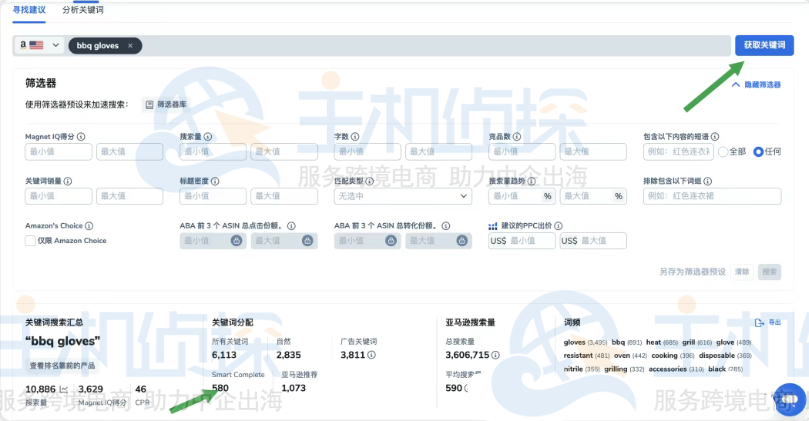The width and height of the screenshot is (809, 421).
Task: Click lock icon in 总转化份额 minimum field
Action: pyautogui.click(x=391, y=241)
